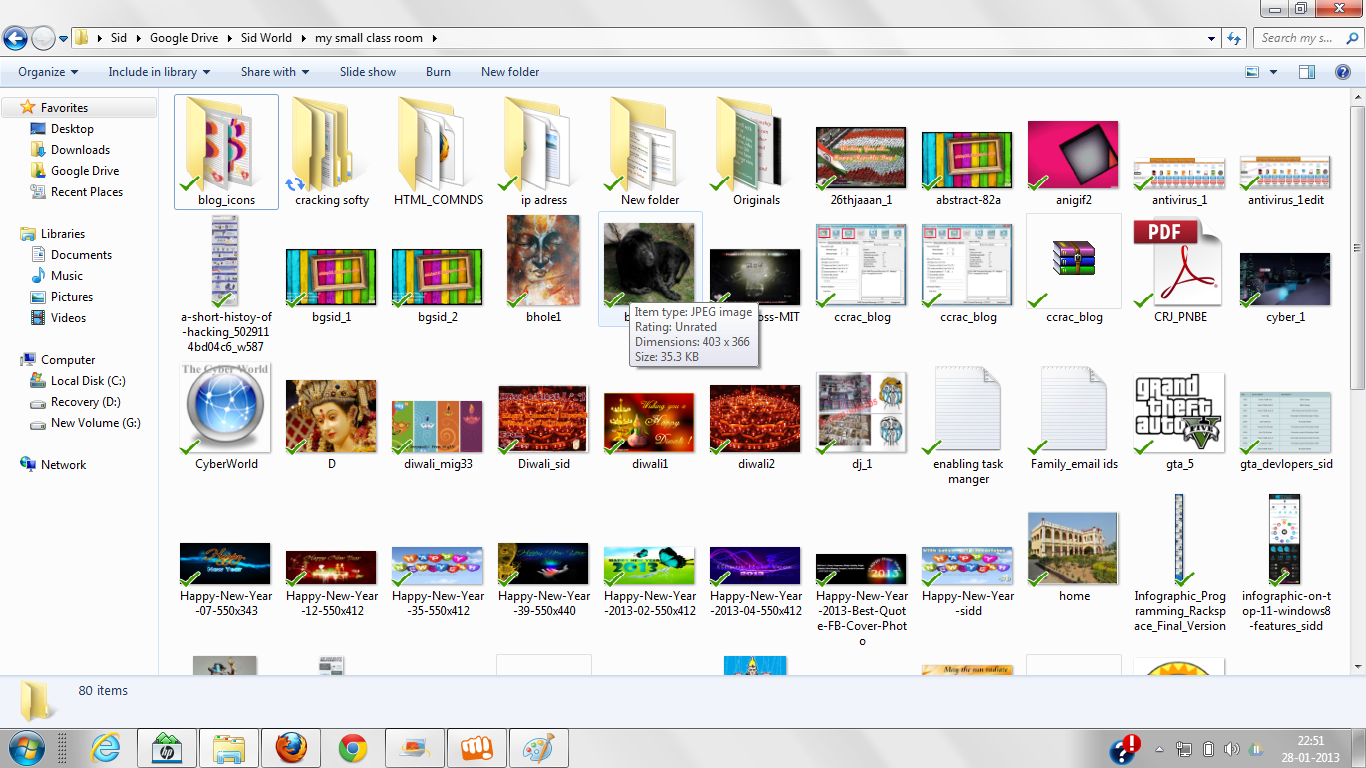Open Google Chrome from the taskbar
1366x768 pixels.
(353, 747)
